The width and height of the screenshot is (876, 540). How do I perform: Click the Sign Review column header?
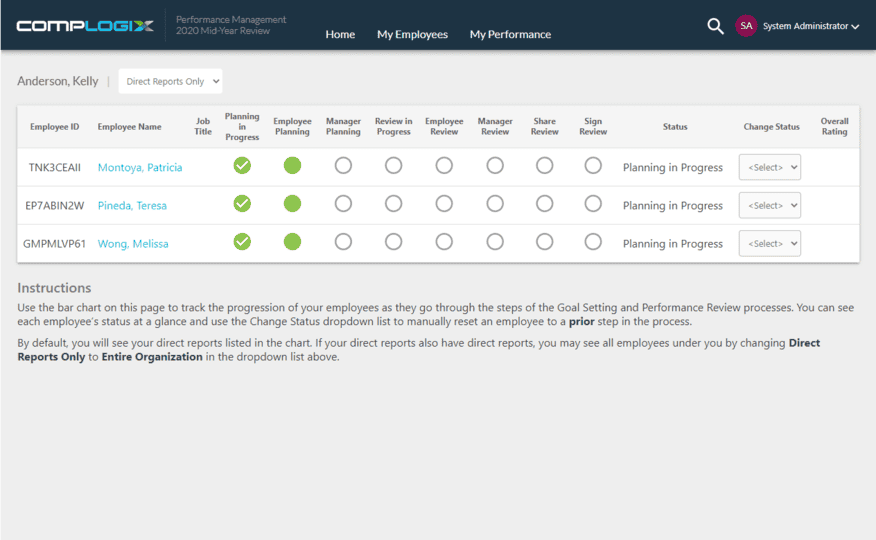tap(593, 126)
